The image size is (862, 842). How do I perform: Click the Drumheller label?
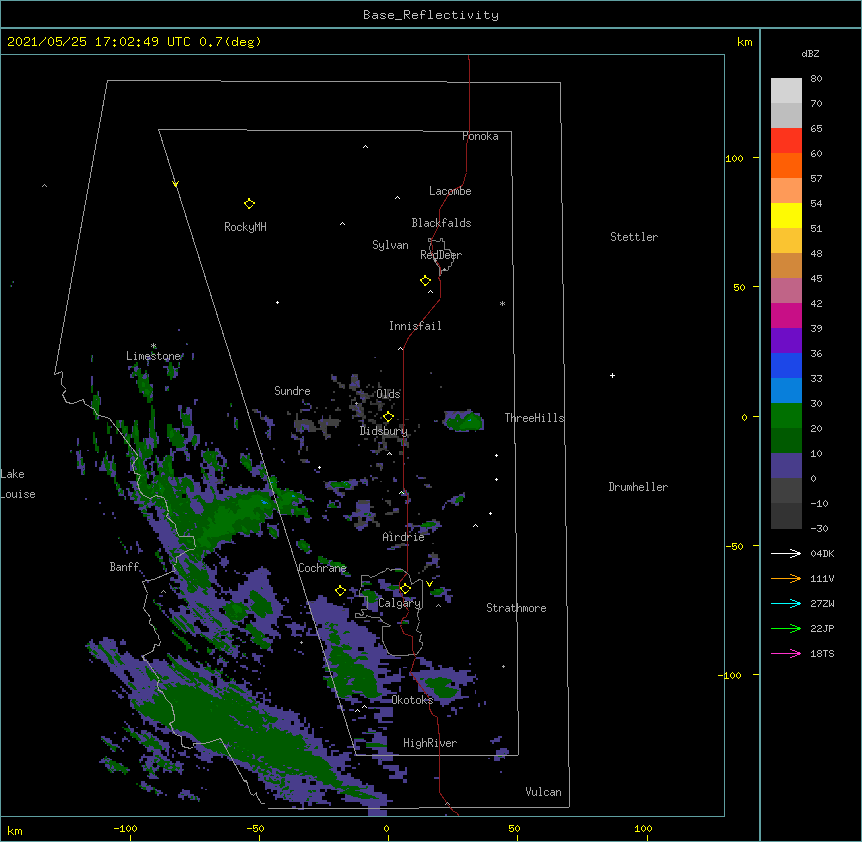(638, 487)
